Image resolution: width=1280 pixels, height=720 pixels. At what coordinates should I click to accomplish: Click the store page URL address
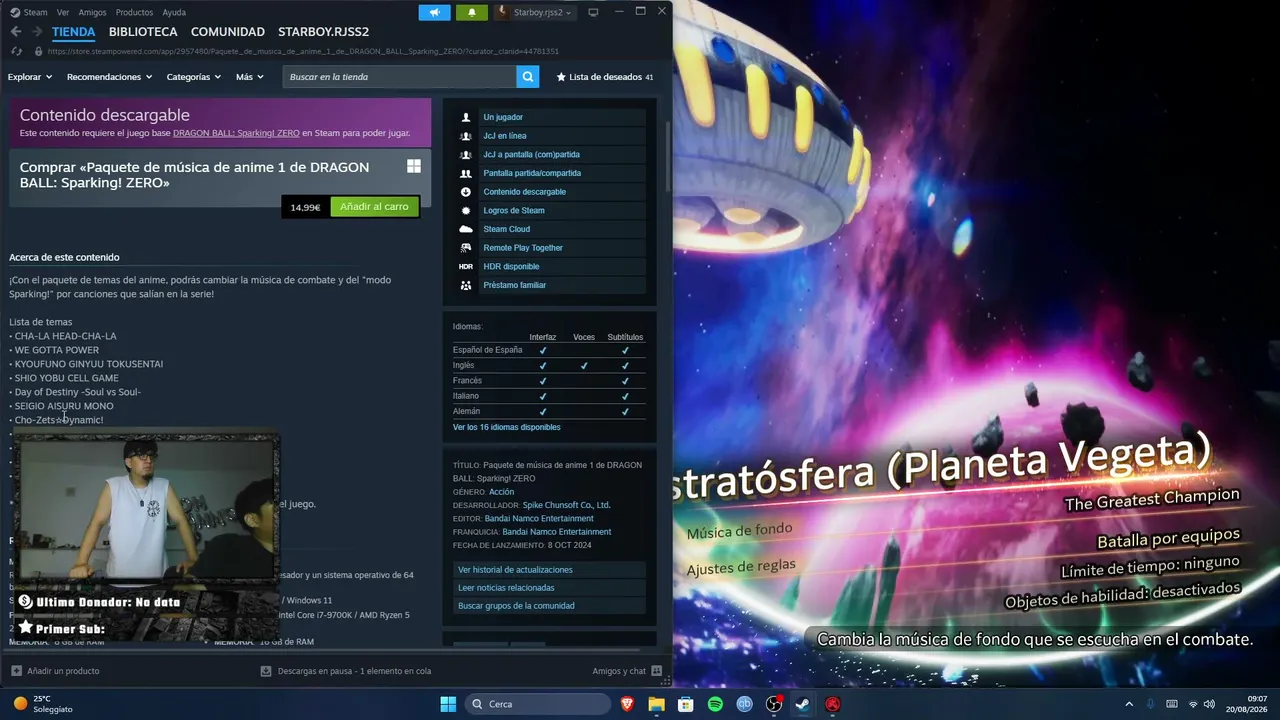click(303, 51)
